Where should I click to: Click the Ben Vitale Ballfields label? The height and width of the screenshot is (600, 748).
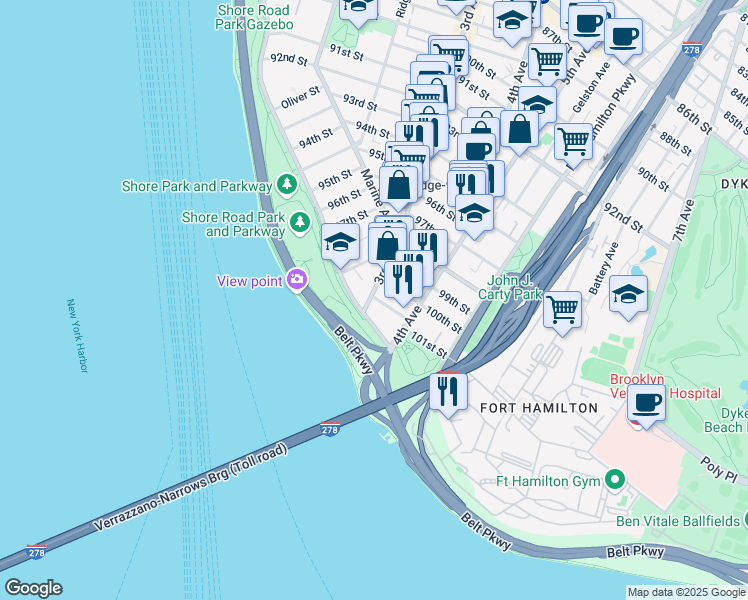[677, 521]
